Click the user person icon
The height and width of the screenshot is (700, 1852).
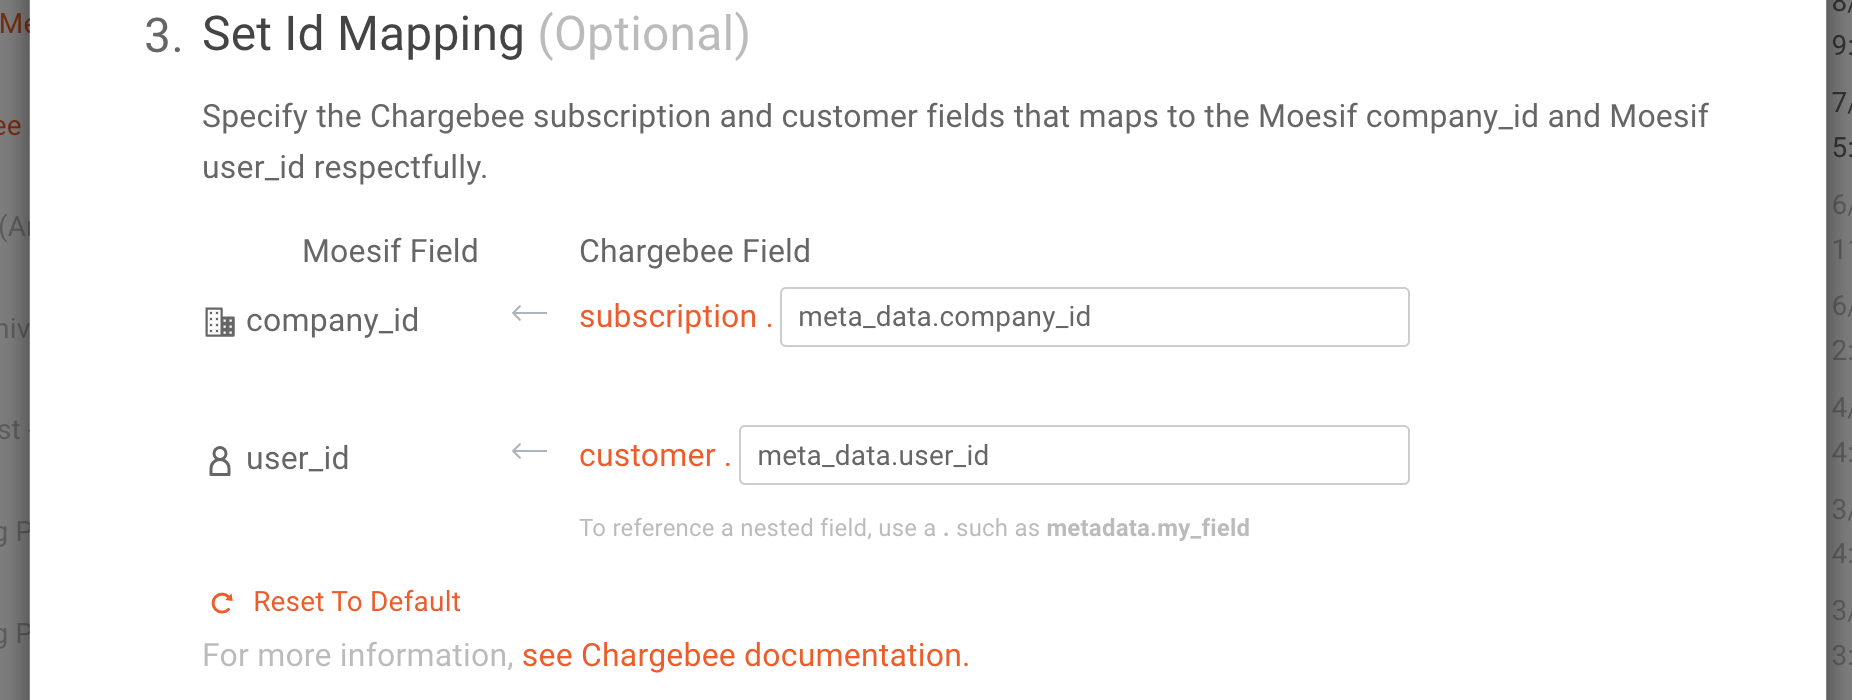click(x=219, y=461)
